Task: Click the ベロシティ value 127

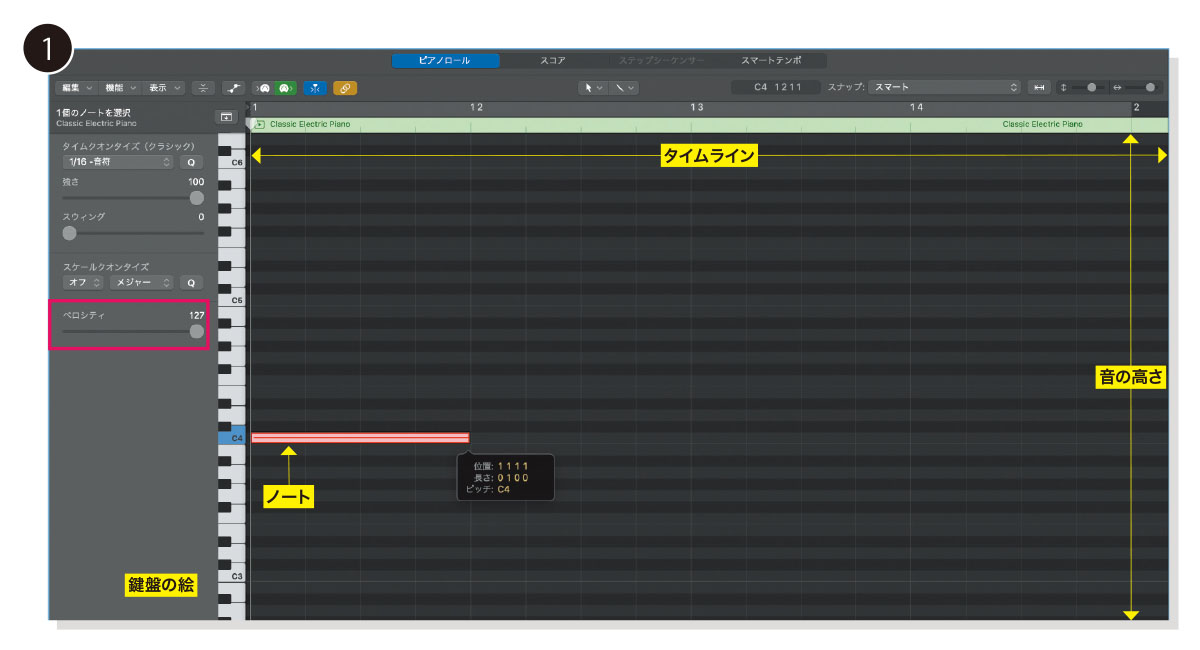Action: (x=196, y=315)
